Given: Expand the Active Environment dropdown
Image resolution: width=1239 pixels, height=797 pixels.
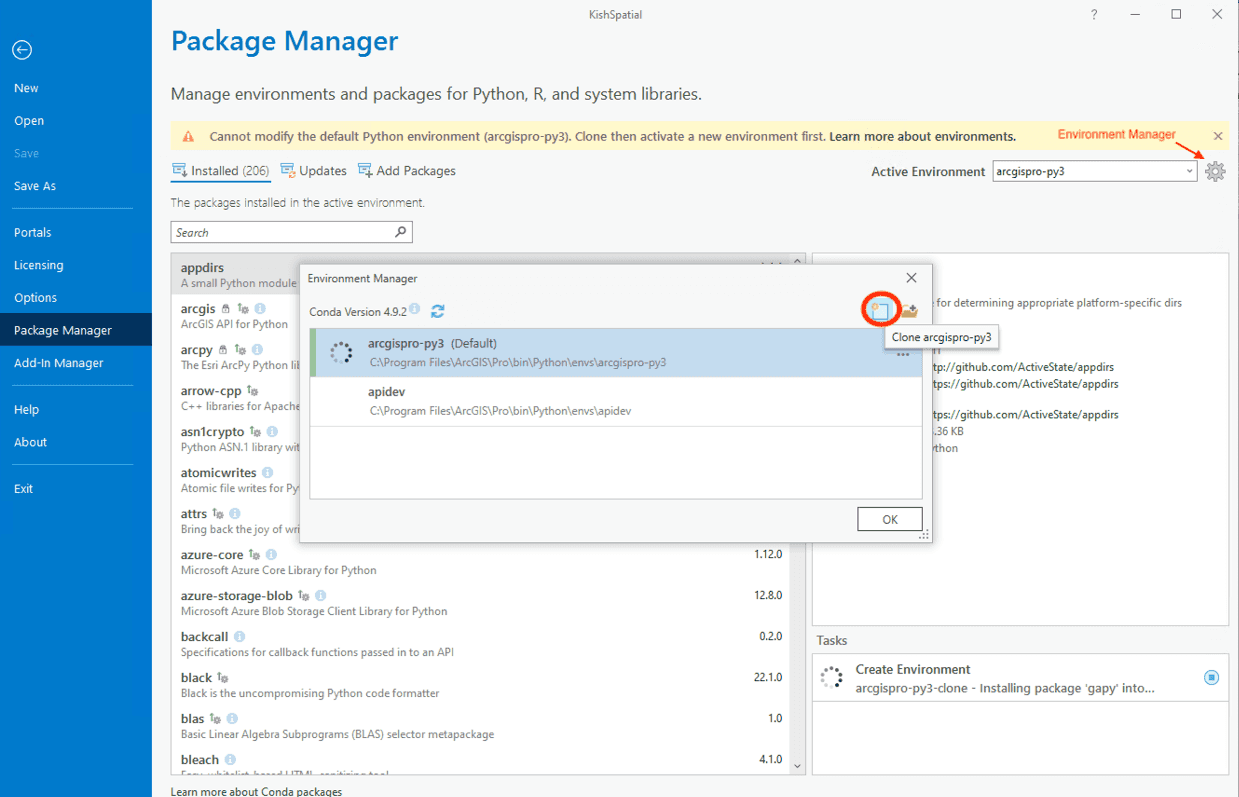Looking at the screenshot, I should pyautogui.click(x=1189, y=171).
